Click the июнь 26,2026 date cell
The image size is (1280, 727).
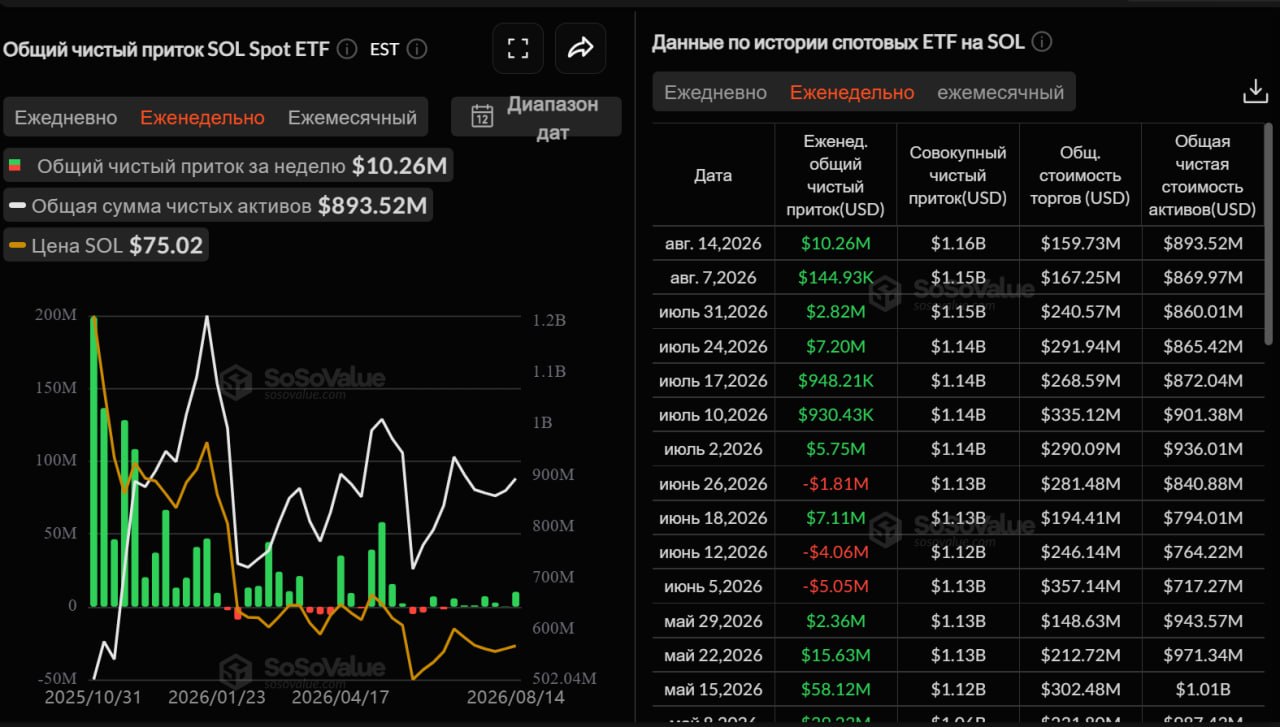point(713,483)
